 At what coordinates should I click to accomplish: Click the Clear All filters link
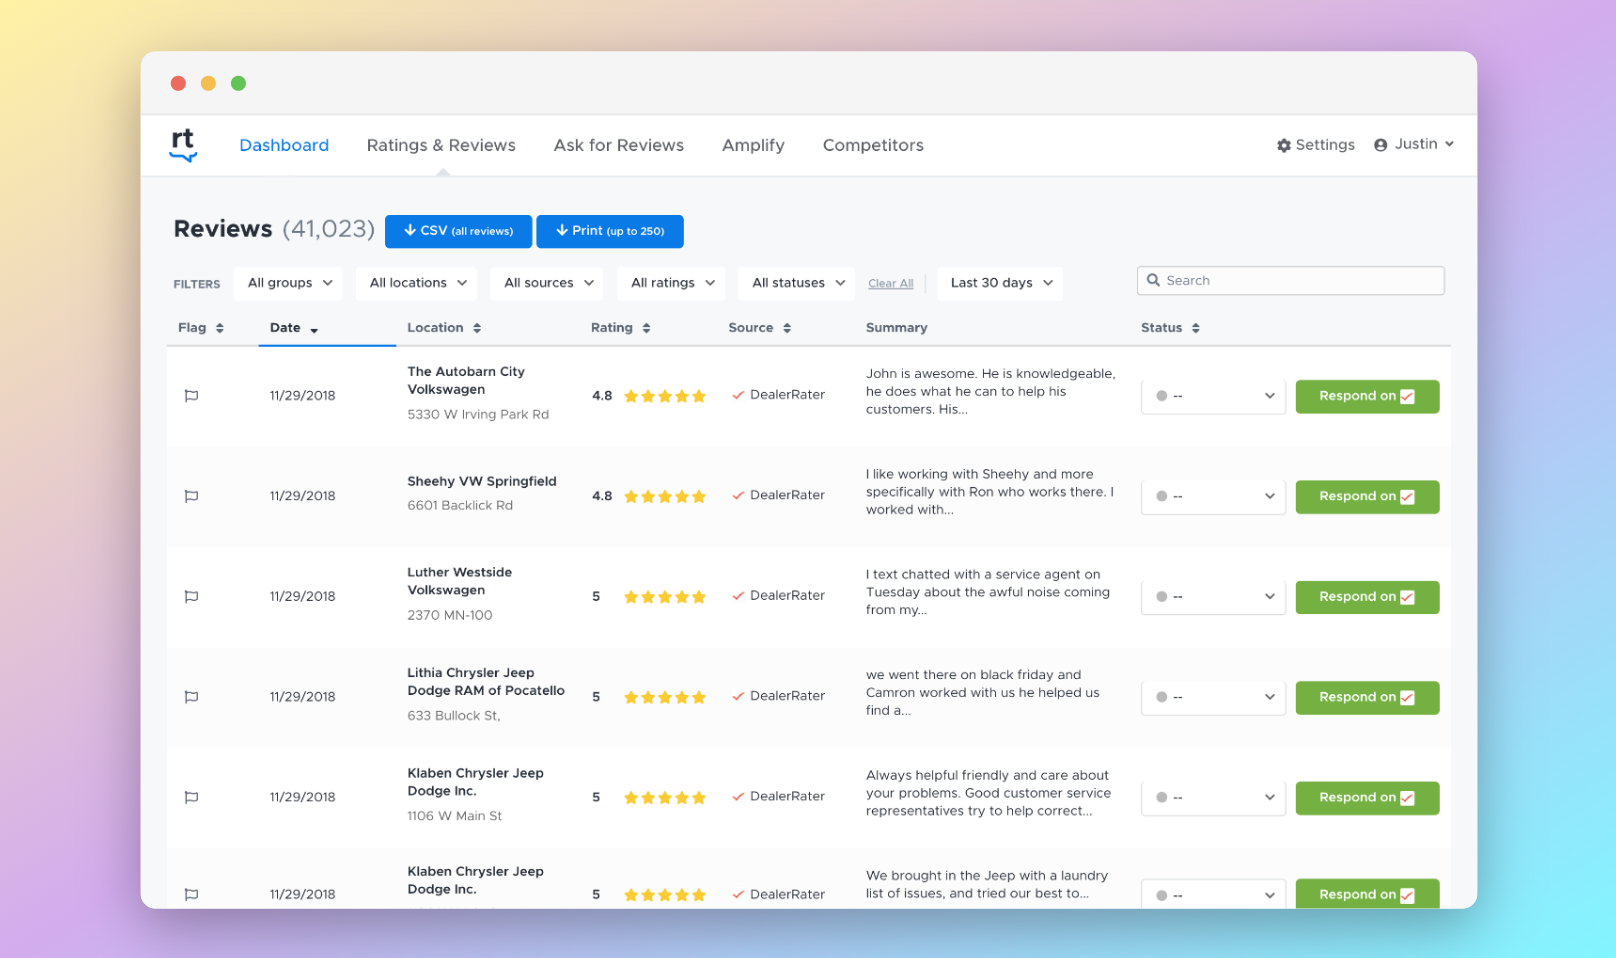[x=890, y=284]
